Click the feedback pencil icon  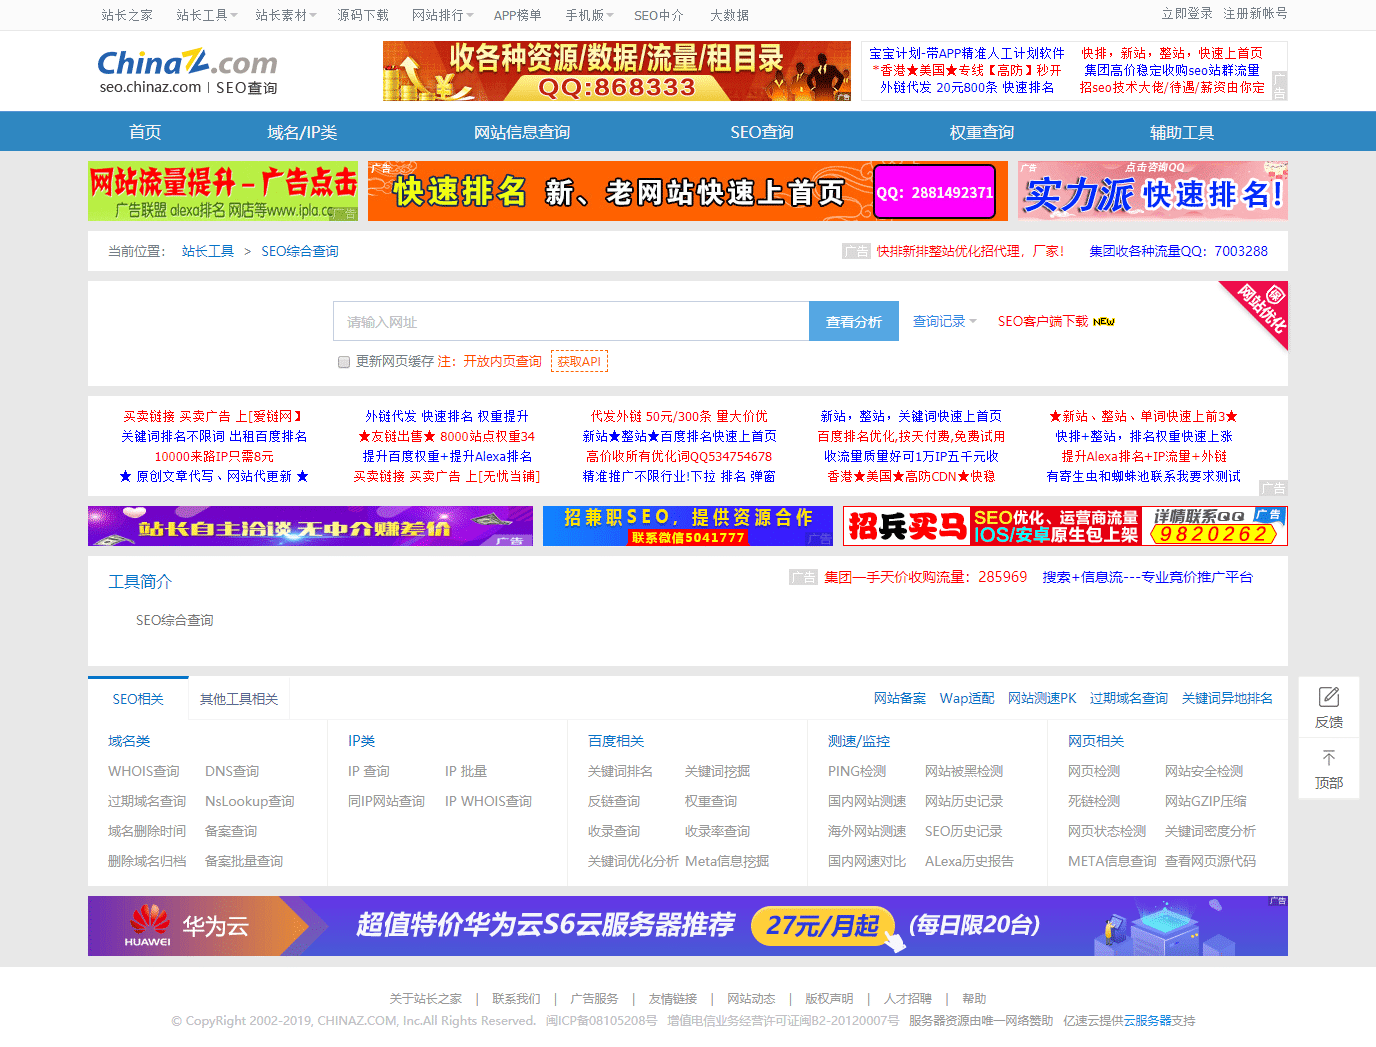(1328, 697)
